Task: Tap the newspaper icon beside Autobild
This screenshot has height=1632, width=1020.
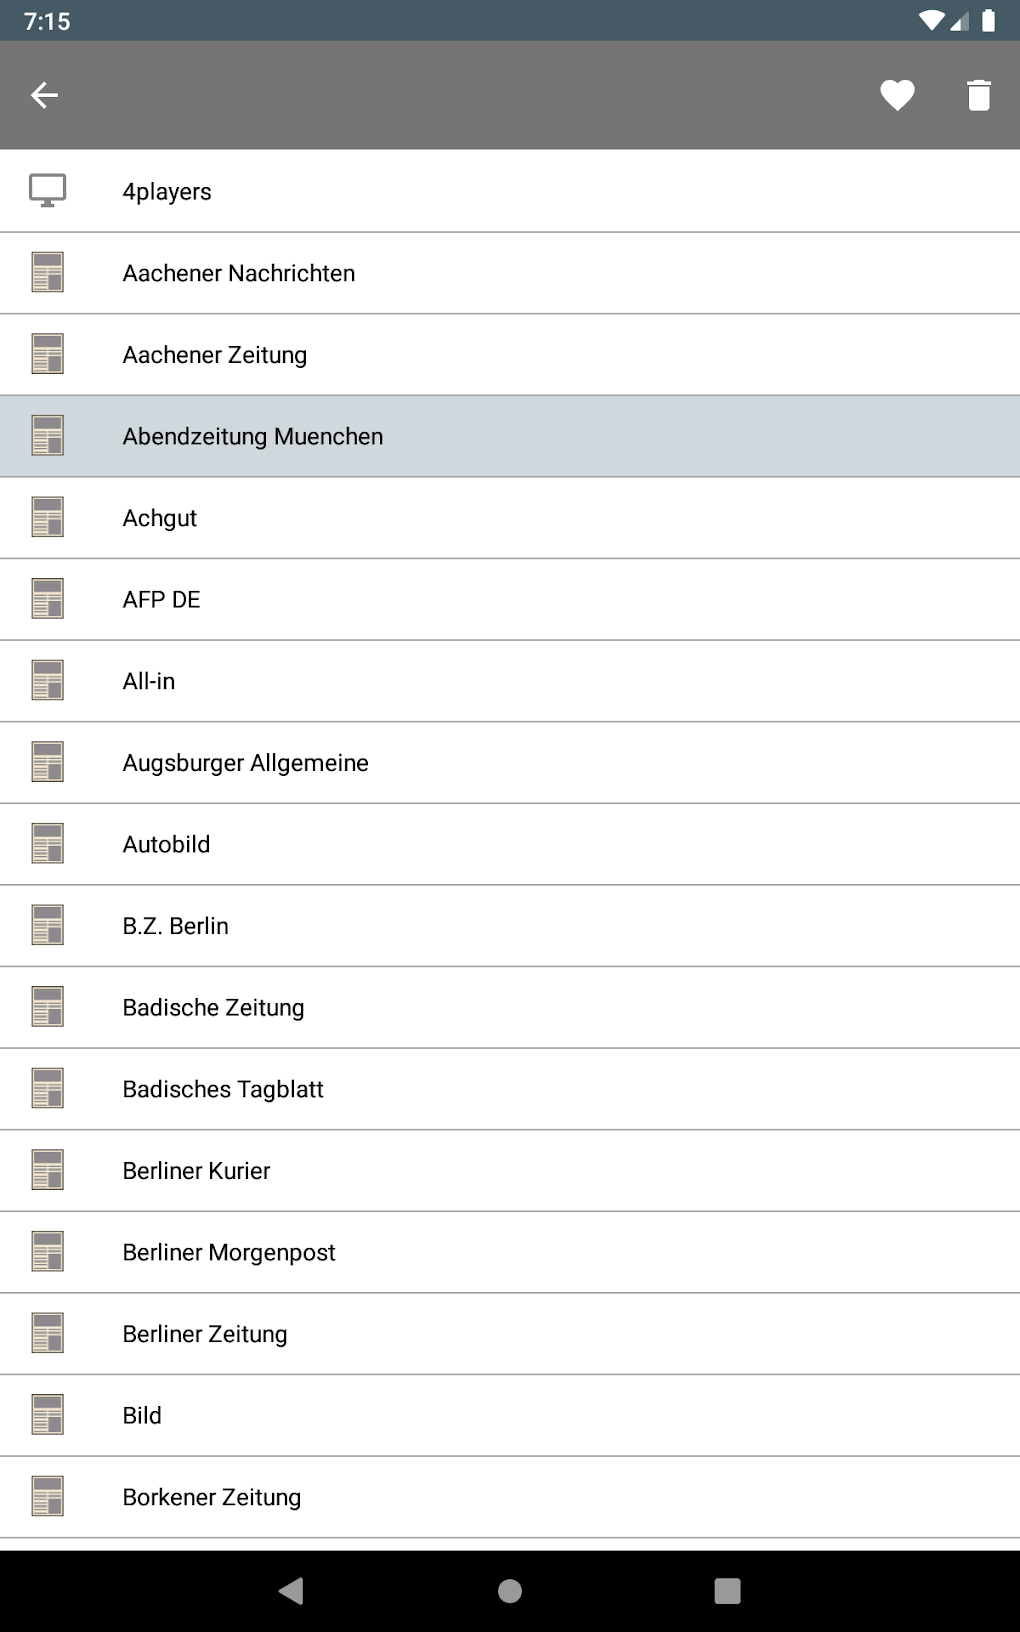Action: tap(47, 844)
